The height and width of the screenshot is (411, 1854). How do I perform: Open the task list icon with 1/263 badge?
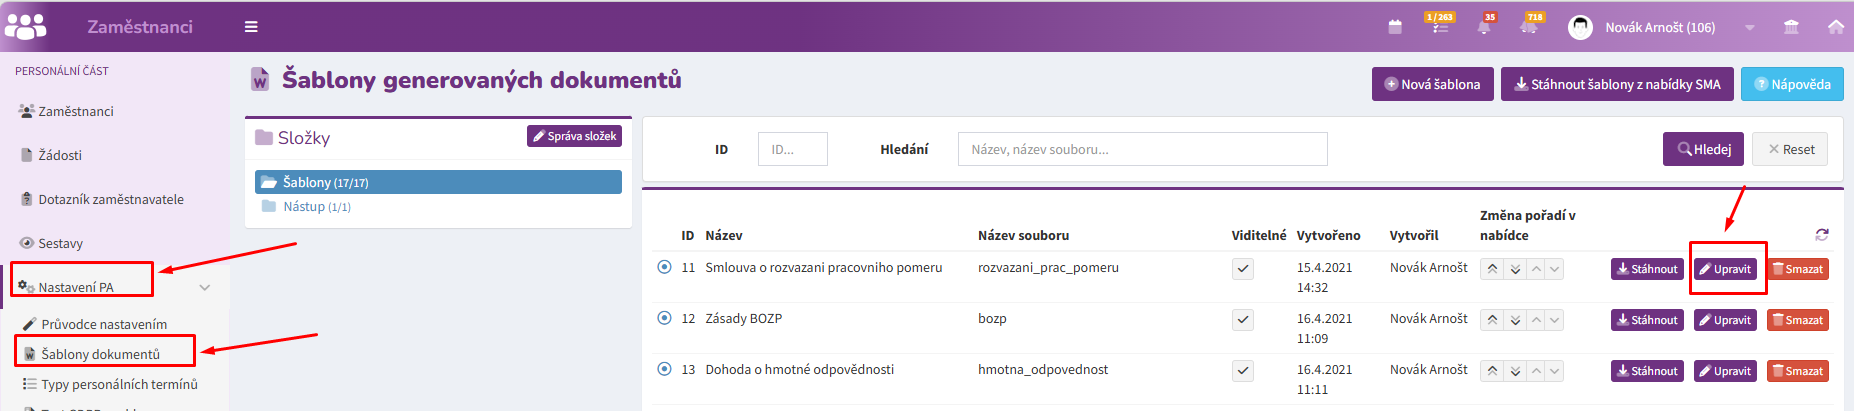click(1439, 27)
